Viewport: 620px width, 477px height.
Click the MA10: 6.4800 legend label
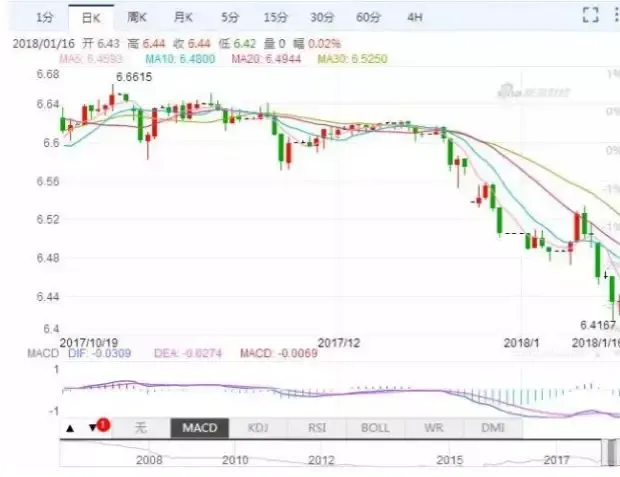click(180, 59)
